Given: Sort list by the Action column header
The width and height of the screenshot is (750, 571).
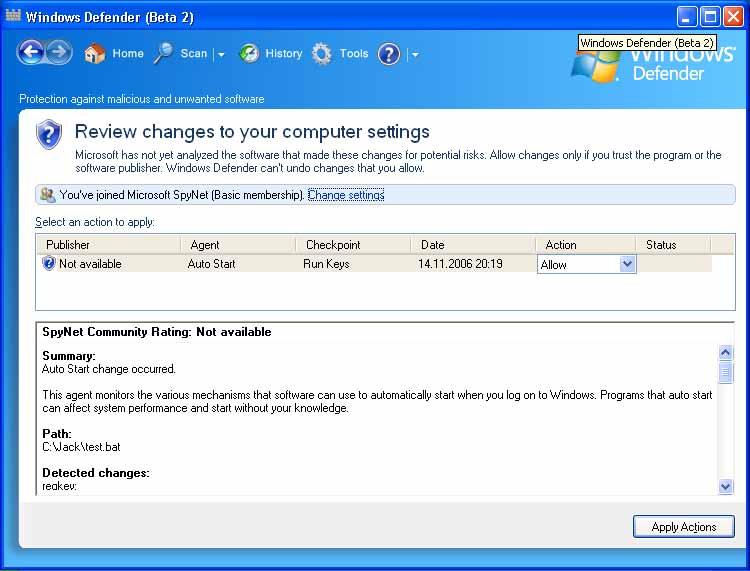Looking at the screenshot, I should [585, 244].
